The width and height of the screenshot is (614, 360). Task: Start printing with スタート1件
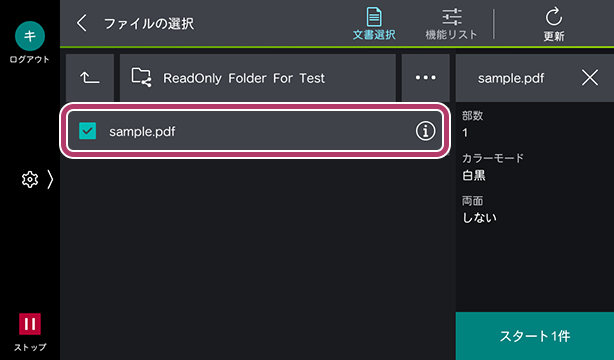pyautogui.click(x=535, y=336)
